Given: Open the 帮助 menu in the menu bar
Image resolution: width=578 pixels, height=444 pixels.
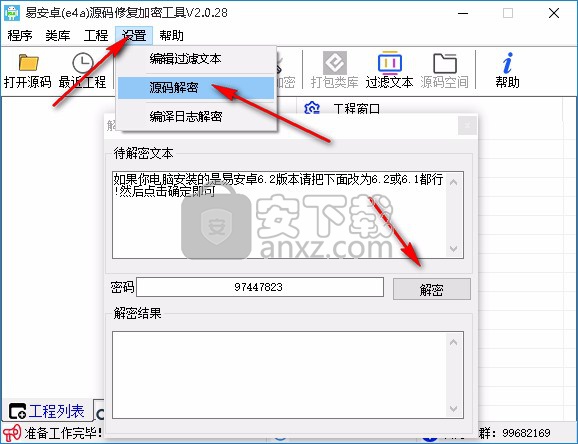Looking at the screenshot, I should (171, 36).
